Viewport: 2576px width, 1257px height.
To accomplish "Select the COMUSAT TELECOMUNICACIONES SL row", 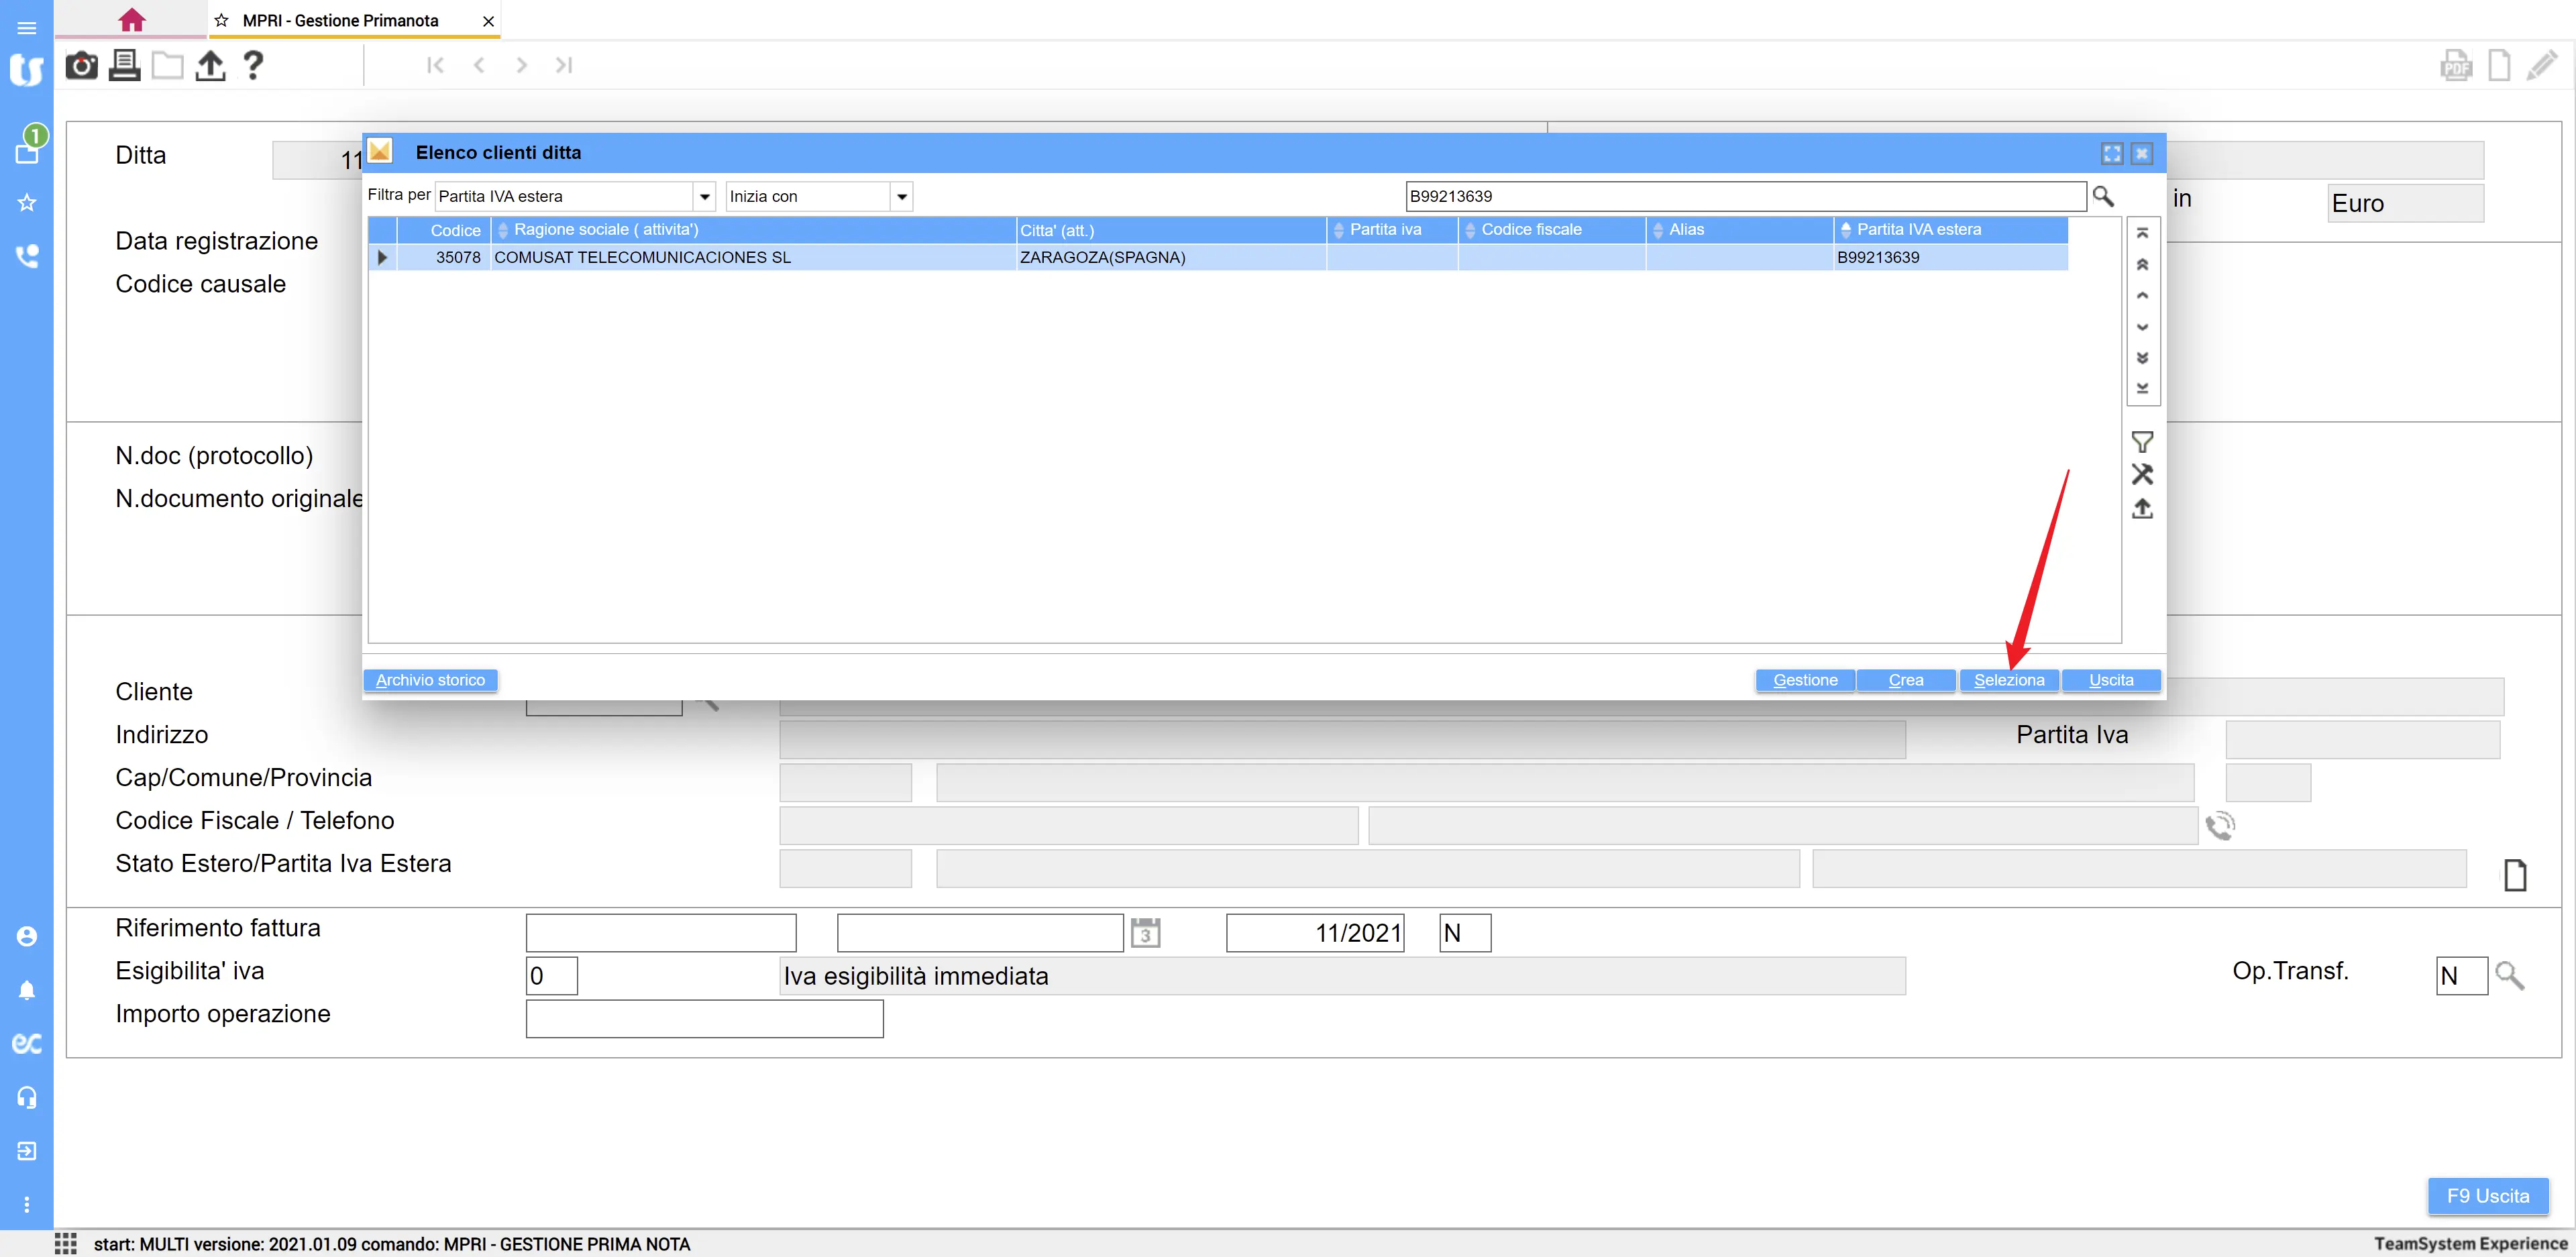I will point(642,258).
